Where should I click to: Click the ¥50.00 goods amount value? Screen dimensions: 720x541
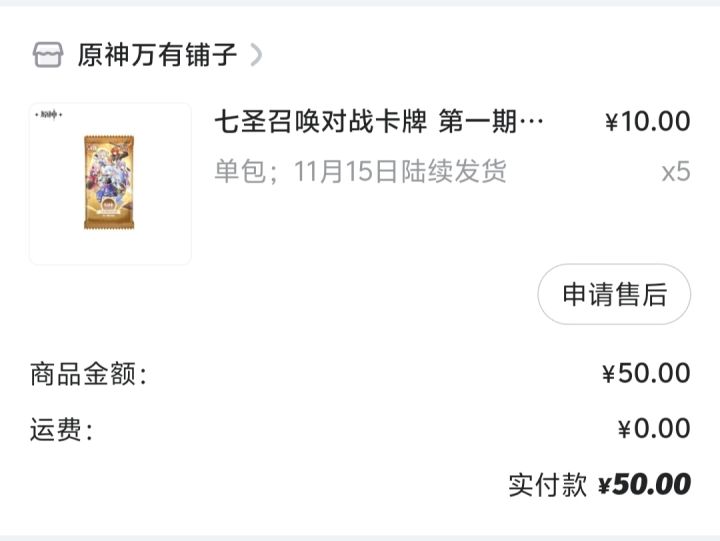coord(647,373)
